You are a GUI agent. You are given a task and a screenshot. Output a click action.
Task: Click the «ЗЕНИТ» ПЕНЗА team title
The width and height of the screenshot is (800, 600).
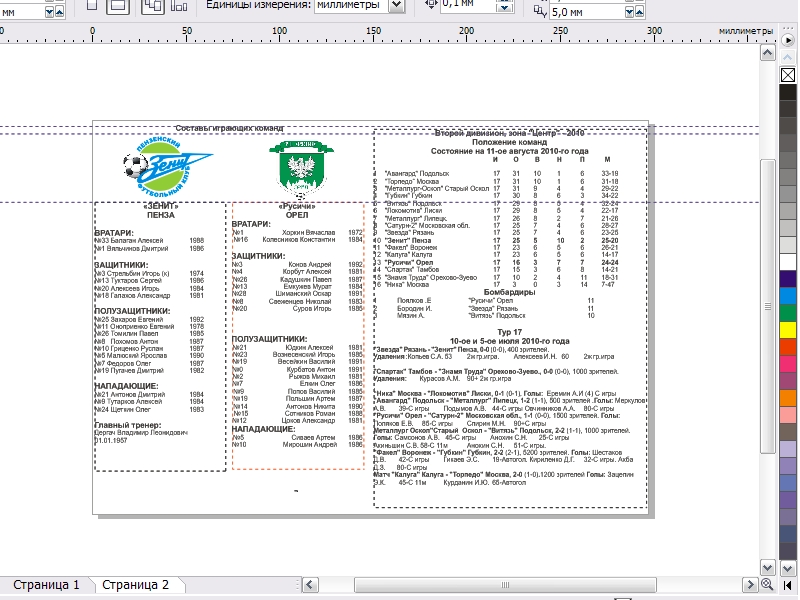coord(161,210)
